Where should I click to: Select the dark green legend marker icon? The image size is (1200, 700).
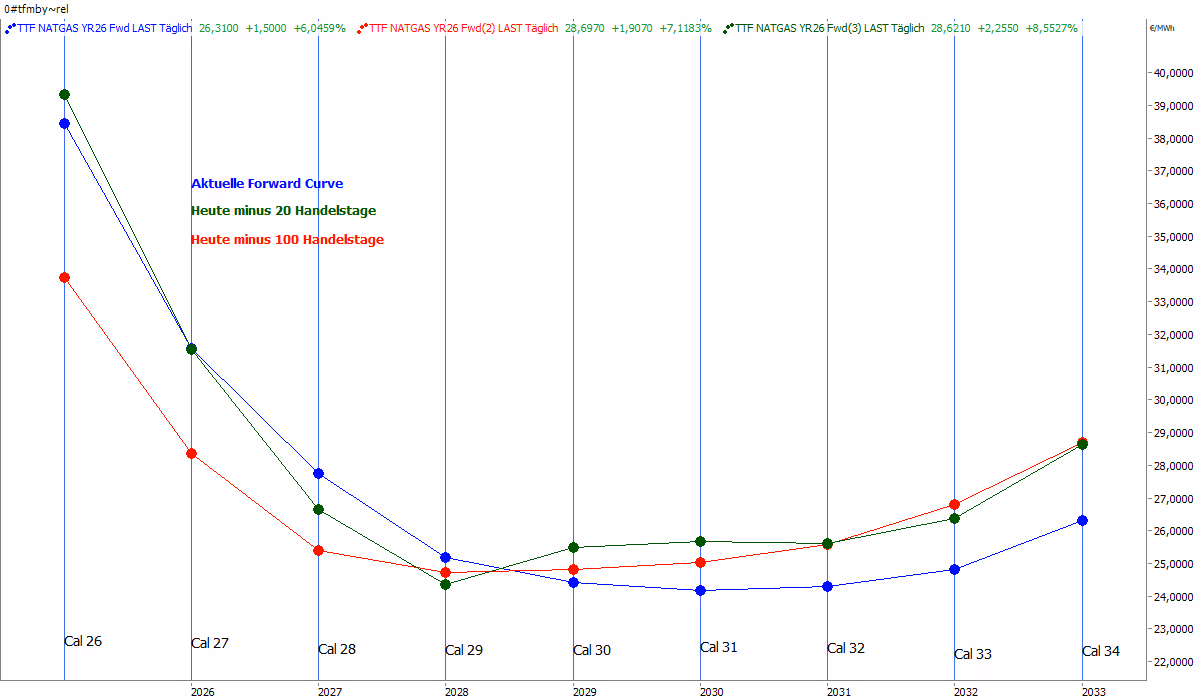(x=728, y=29)
